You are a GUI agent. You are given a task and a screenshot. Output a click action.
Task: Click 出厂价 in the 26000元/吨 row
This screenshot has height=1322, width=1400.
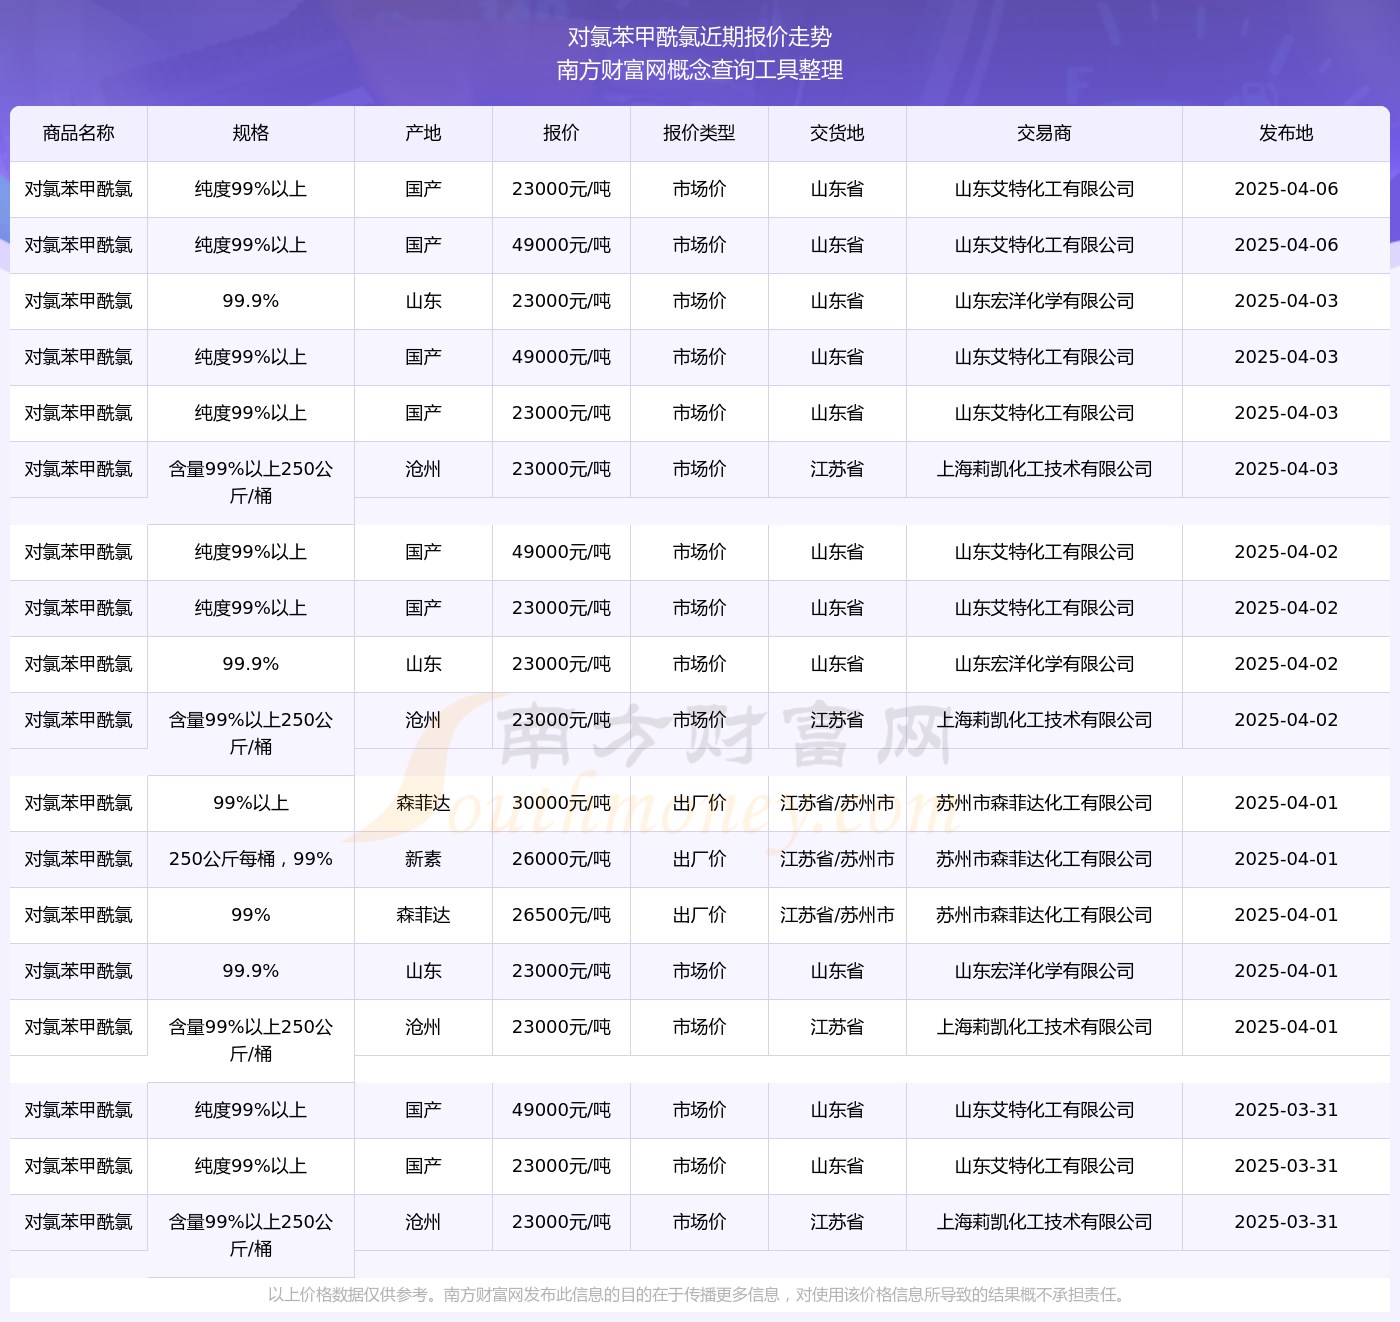[x=699, y=859]
